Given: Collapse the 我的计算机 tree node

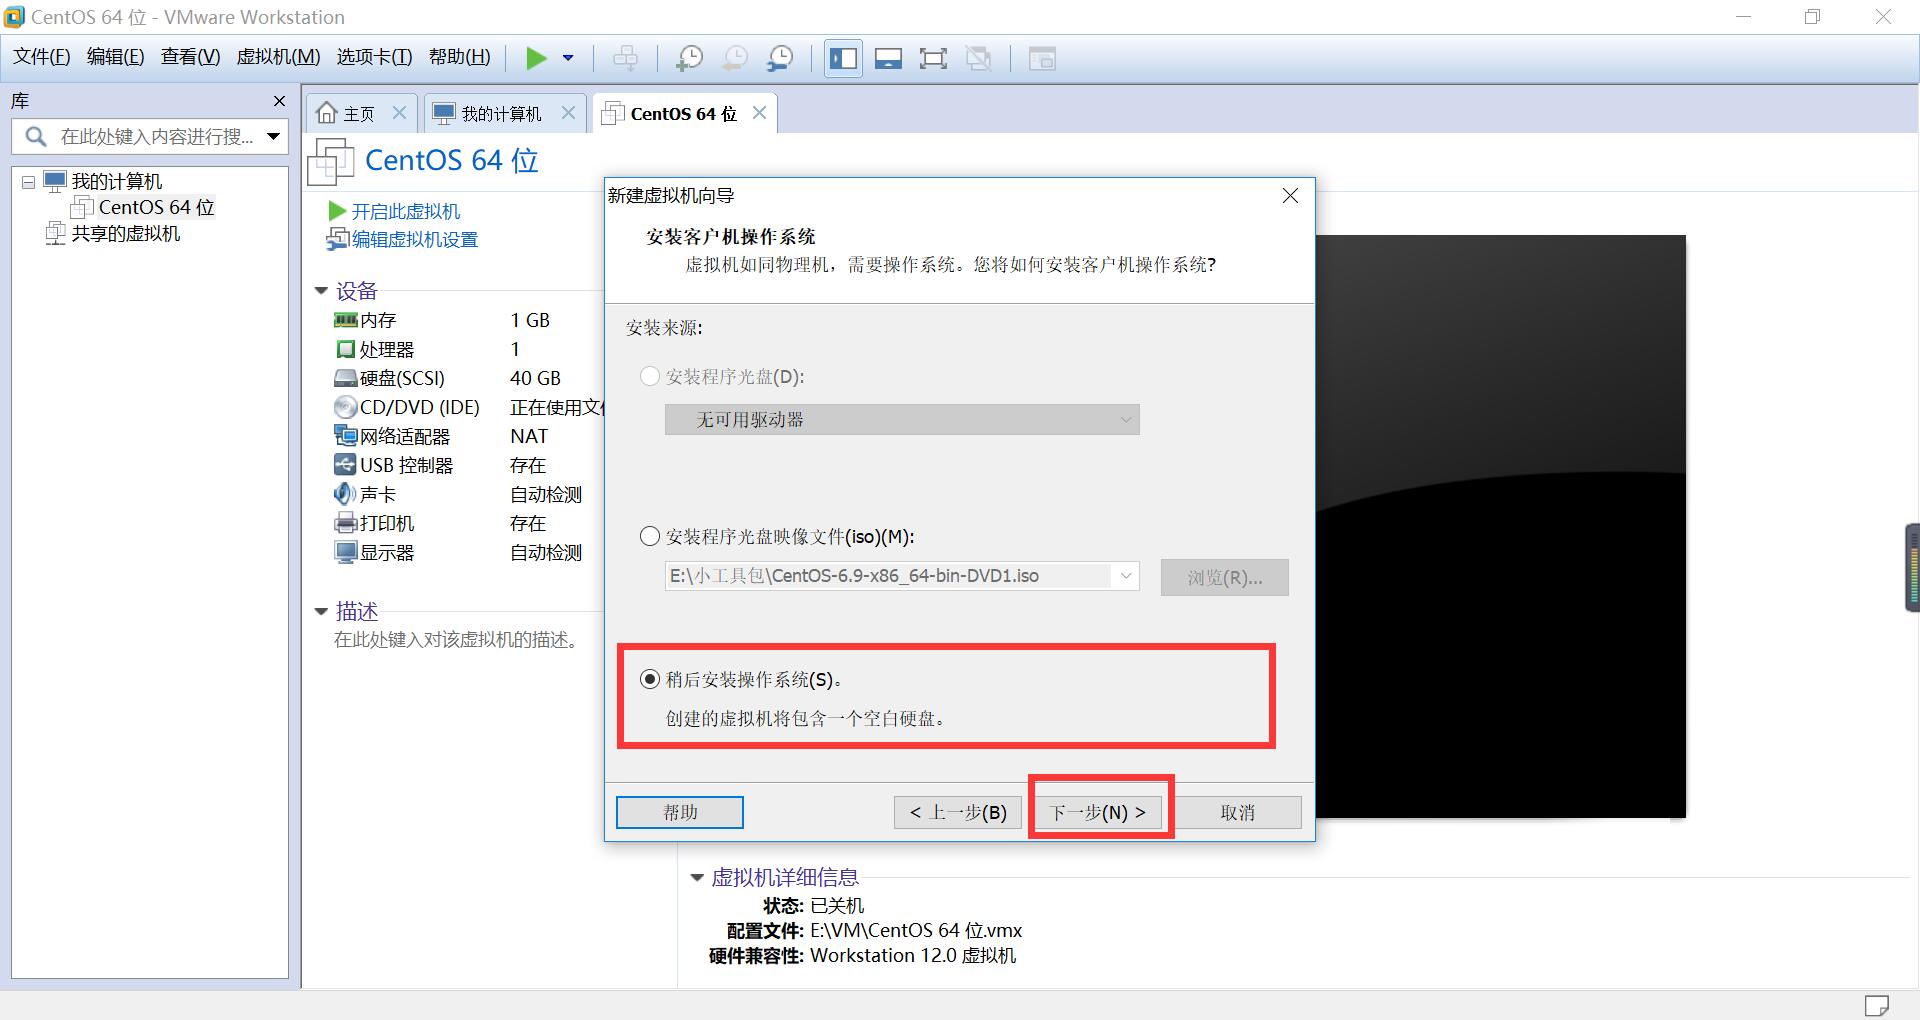Looking at the screenshot, I should tap(28, 182).
